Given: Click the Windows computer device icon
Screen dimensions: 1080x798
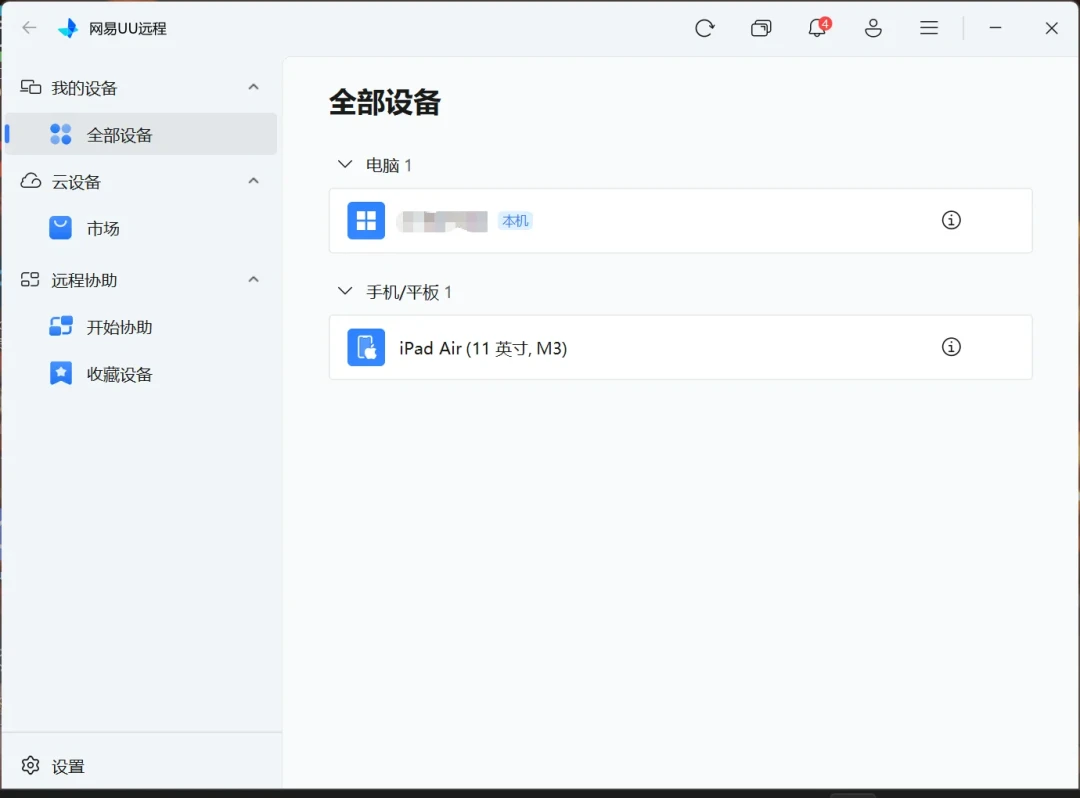Looking at the screenshot, I should point(366,220).
